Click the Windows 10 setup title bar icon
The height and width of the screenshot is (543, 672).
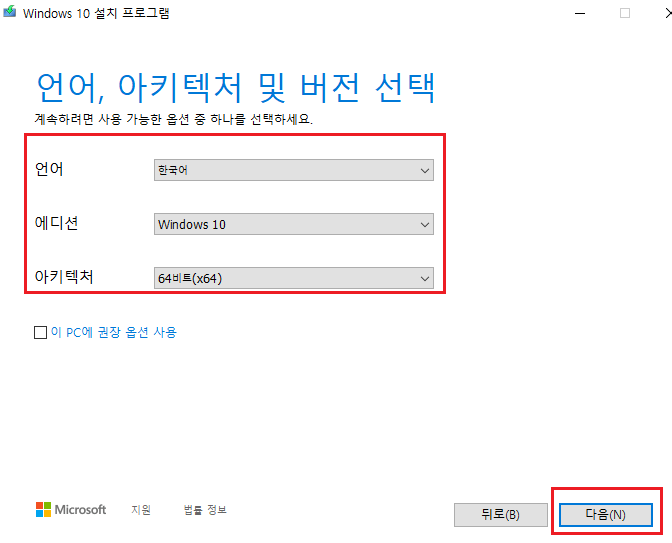pos(9,12)
